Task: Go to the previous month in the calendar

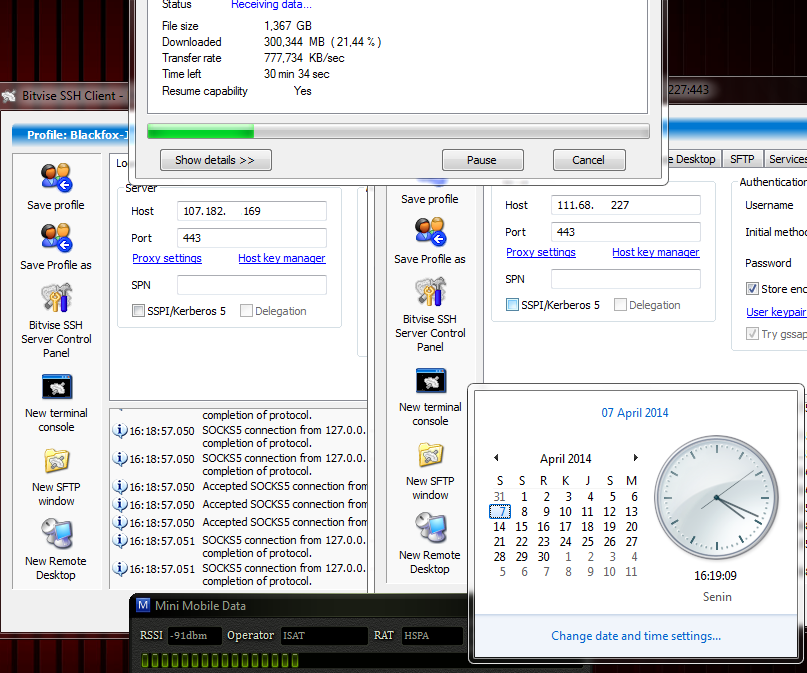Action: tap(496, 458)
